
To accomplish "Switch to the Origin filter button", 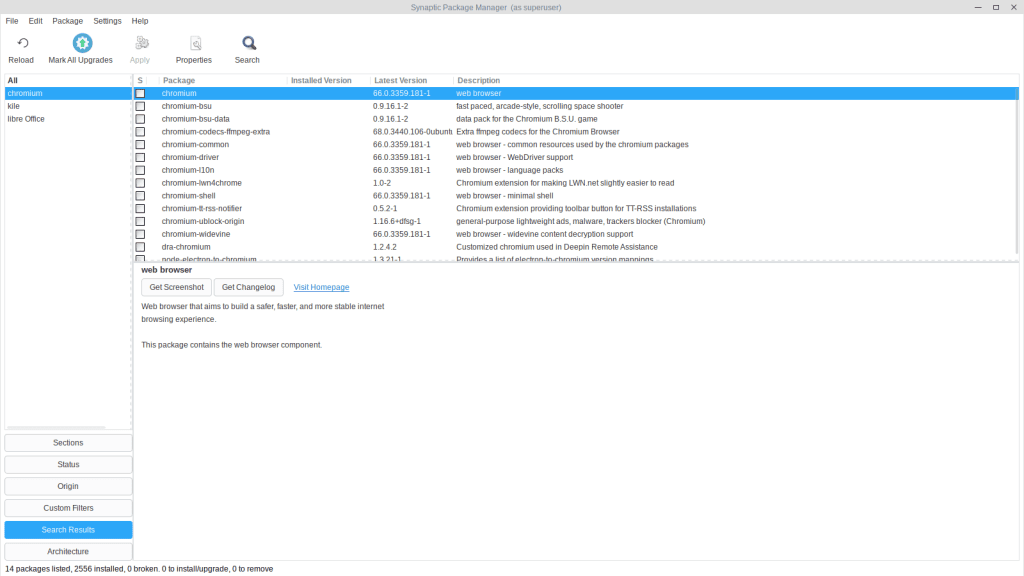I will tap(68, 487).
